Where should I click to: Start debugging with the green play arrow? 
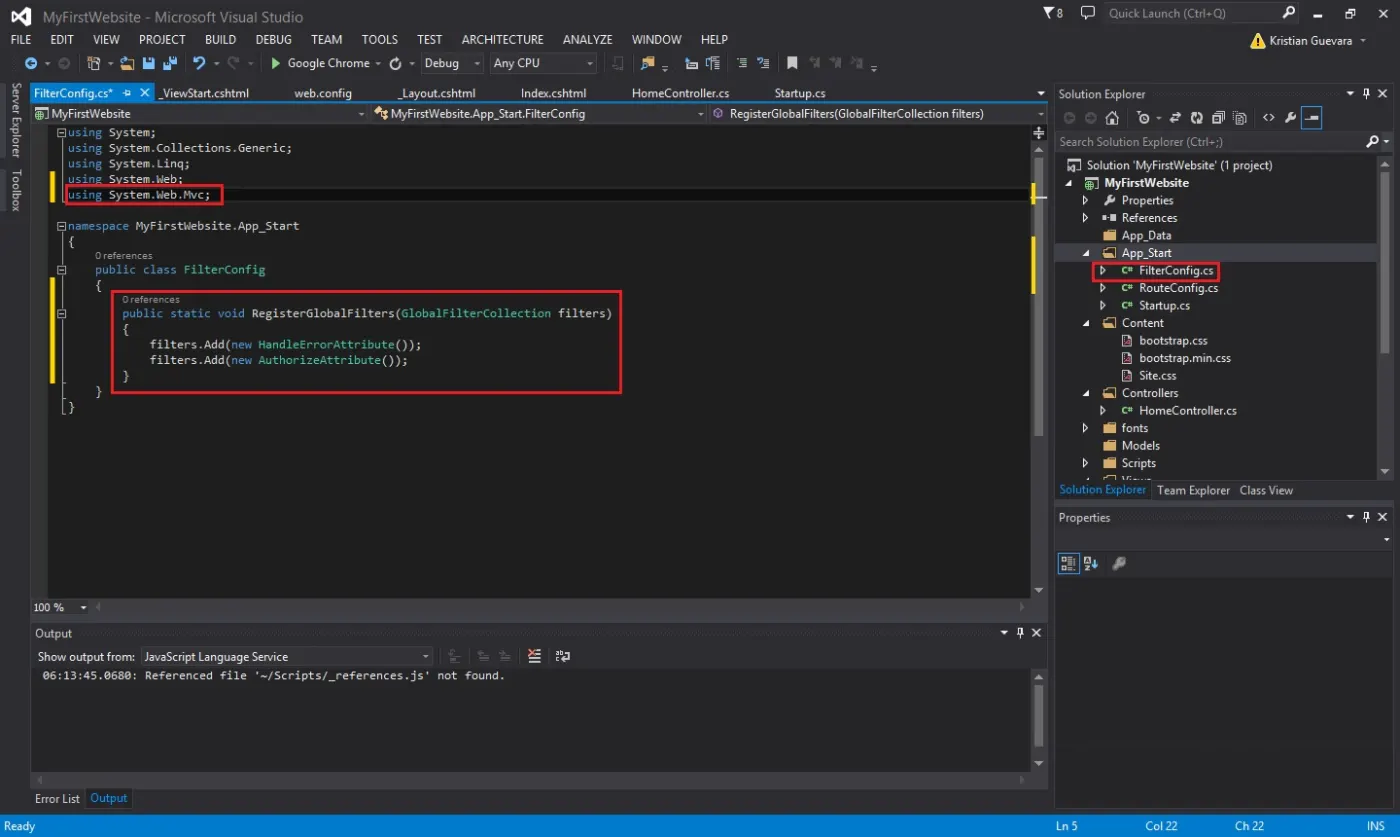[276, 63]
